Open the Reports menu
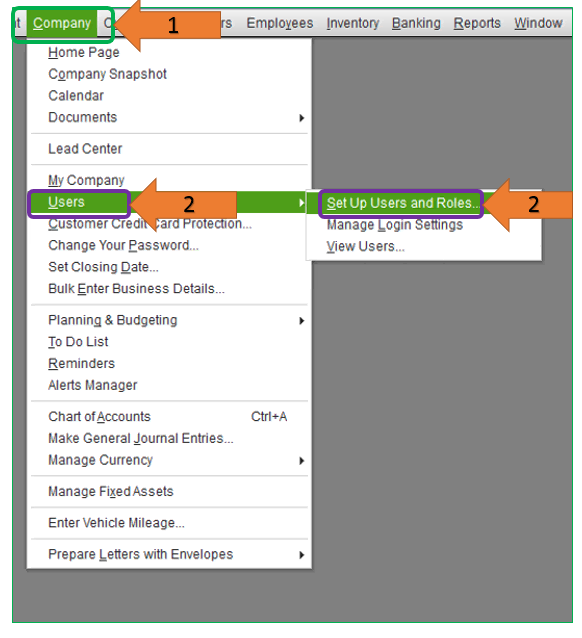This screenshot has height=638, width=582. pyautogui.click(x=477, y=23)
